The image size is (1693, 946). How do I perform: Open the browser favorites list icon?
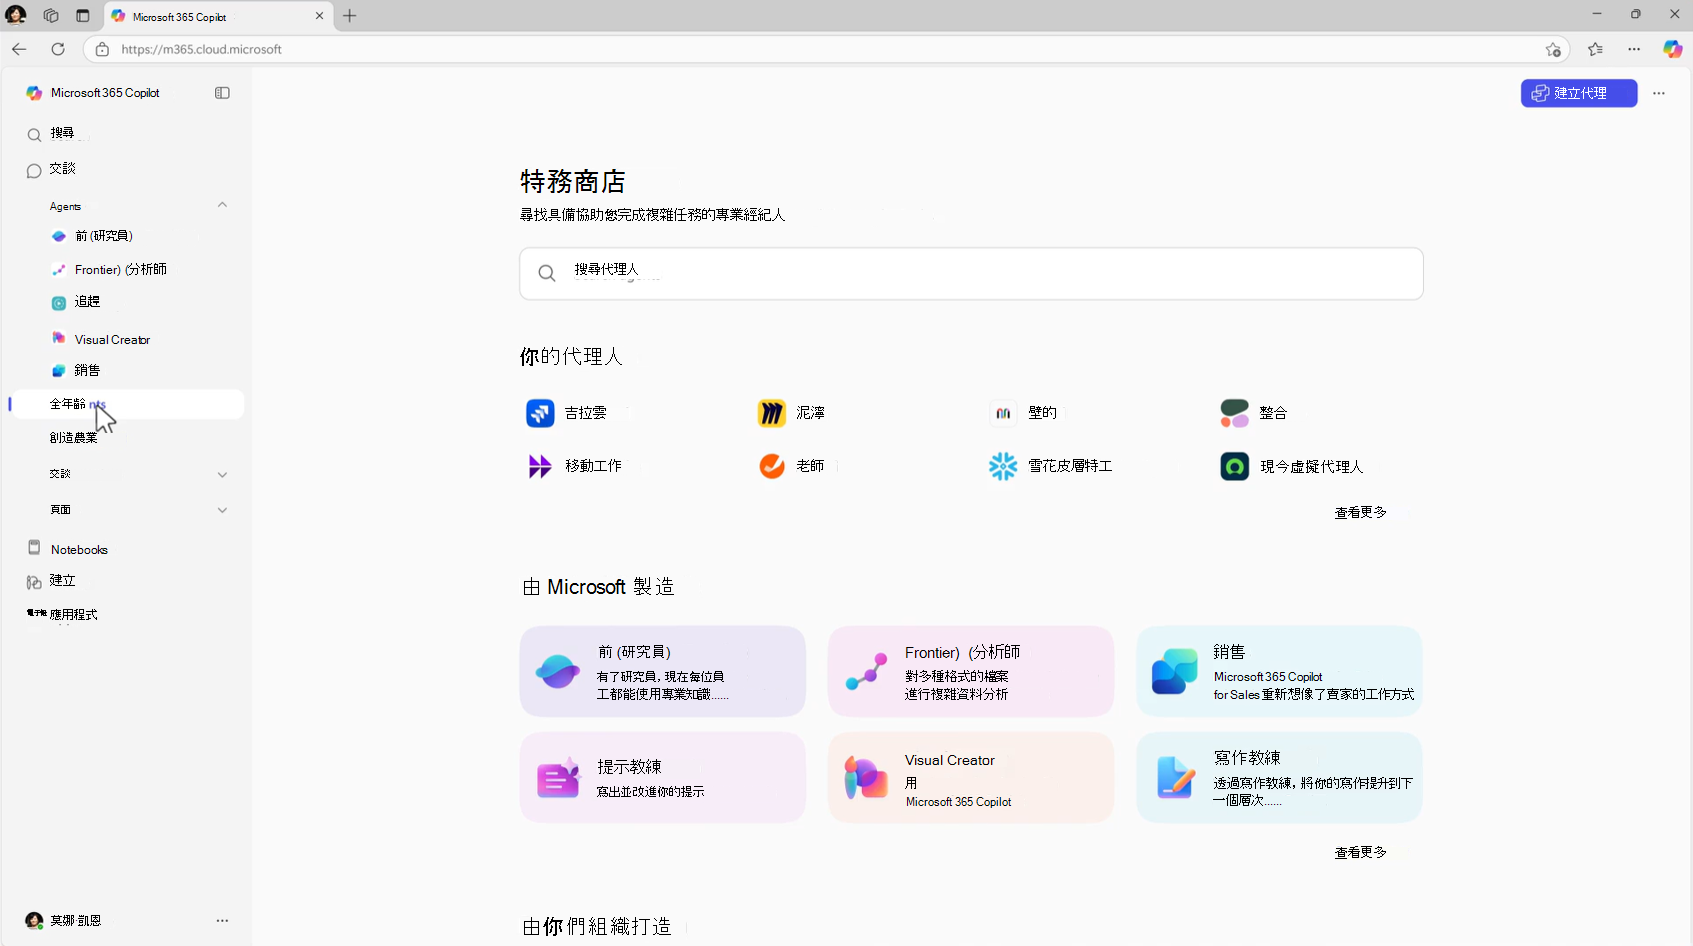[1595, 49]
